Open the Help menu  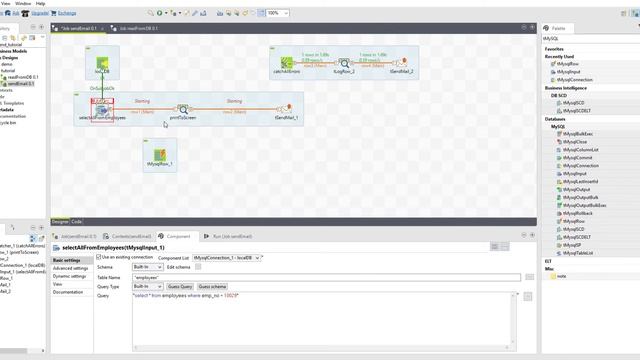pyautogui.click(x=40, y=3)
